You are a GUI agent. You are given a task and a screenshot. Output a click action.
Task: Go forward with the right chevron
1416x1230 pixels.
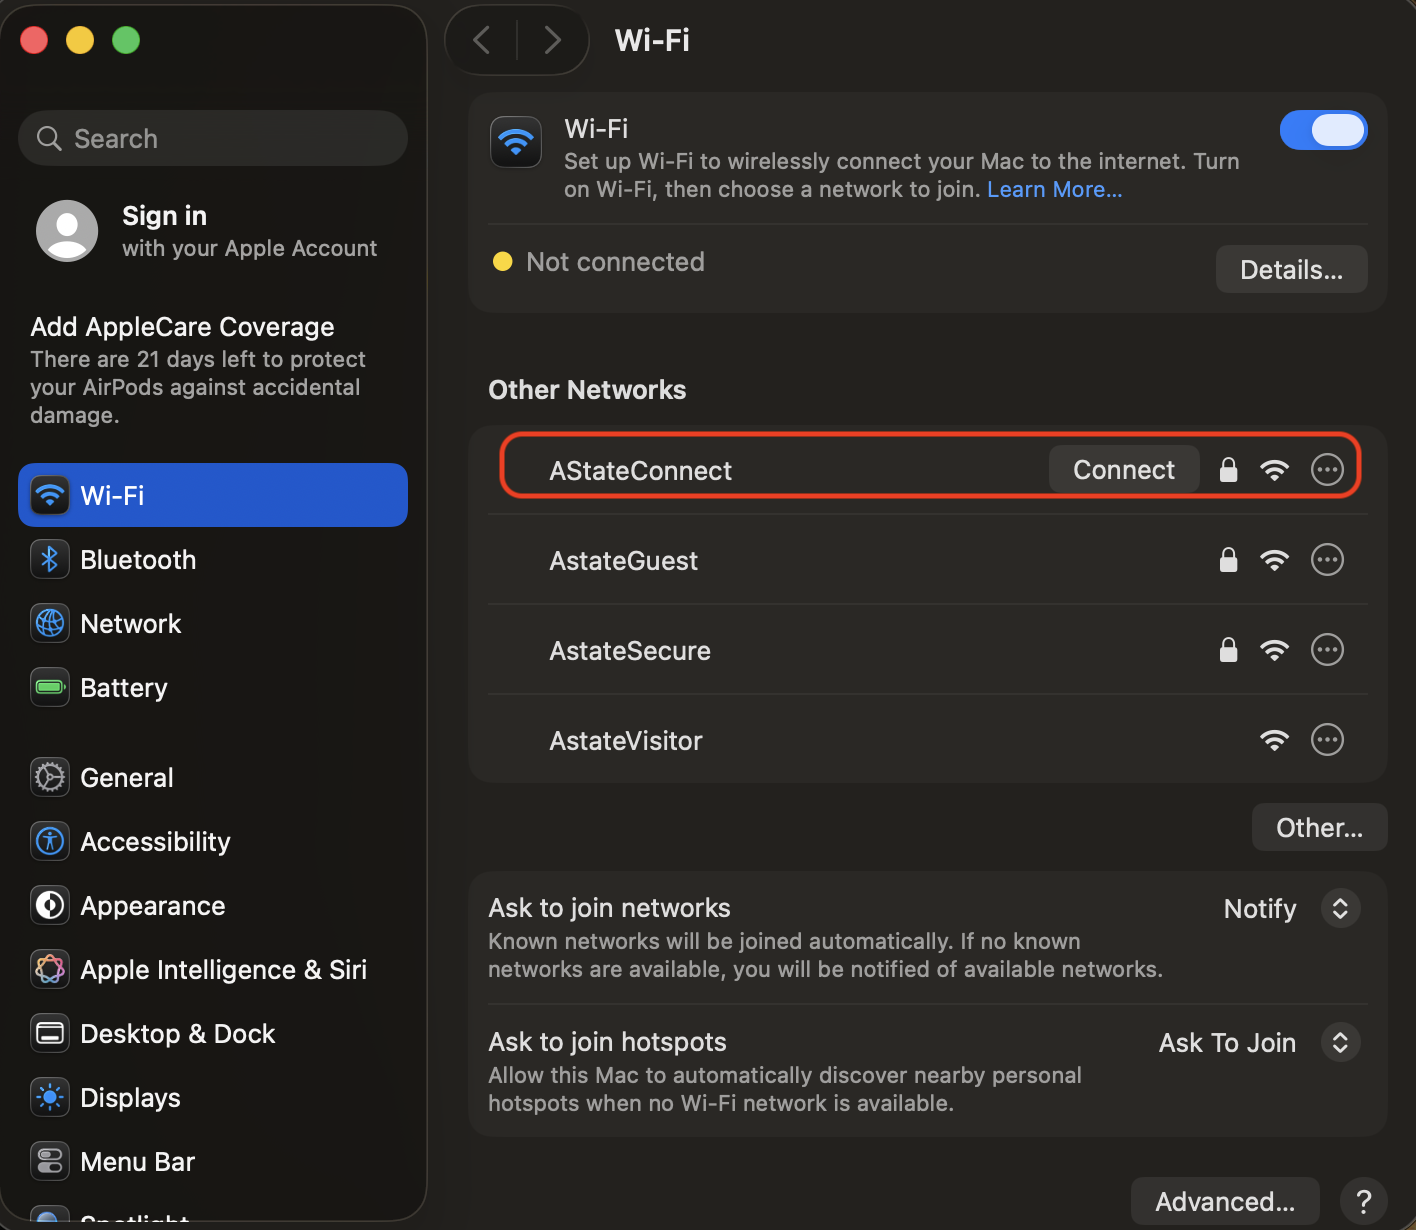552,40
